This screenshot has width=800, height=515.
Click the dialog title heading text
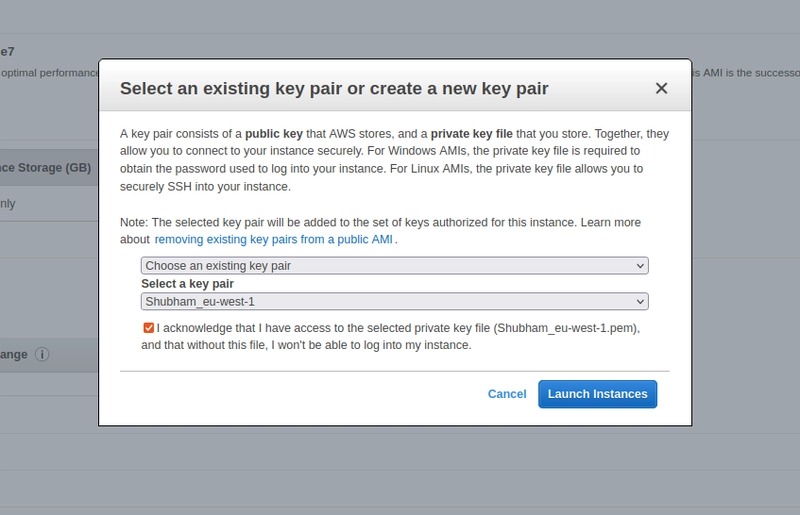click(334, 89)
